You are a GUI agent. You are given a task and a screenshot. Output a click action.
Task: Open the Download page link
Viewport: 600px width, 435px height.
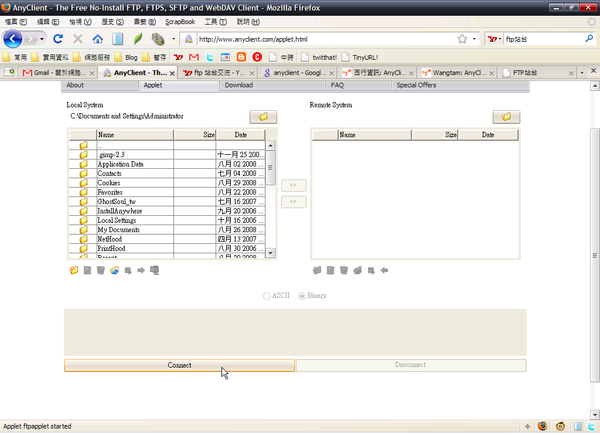[239, 85]
